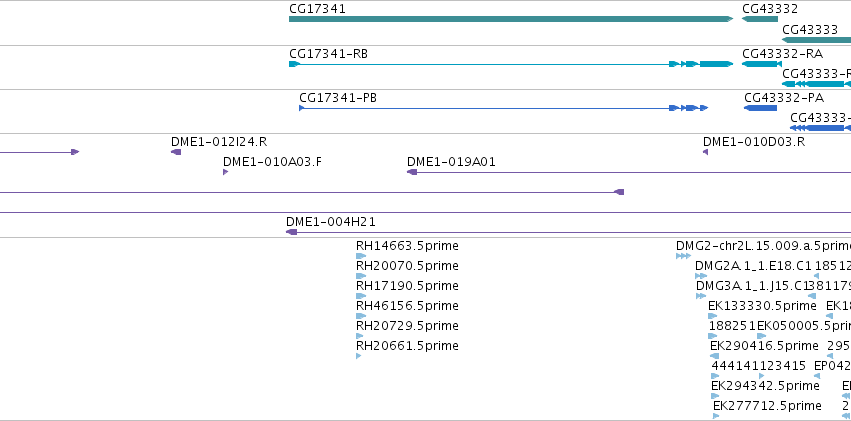The image size is (851, 421).
Task: Select the CG17341-PB protein feature
Action: coord(504,108)
